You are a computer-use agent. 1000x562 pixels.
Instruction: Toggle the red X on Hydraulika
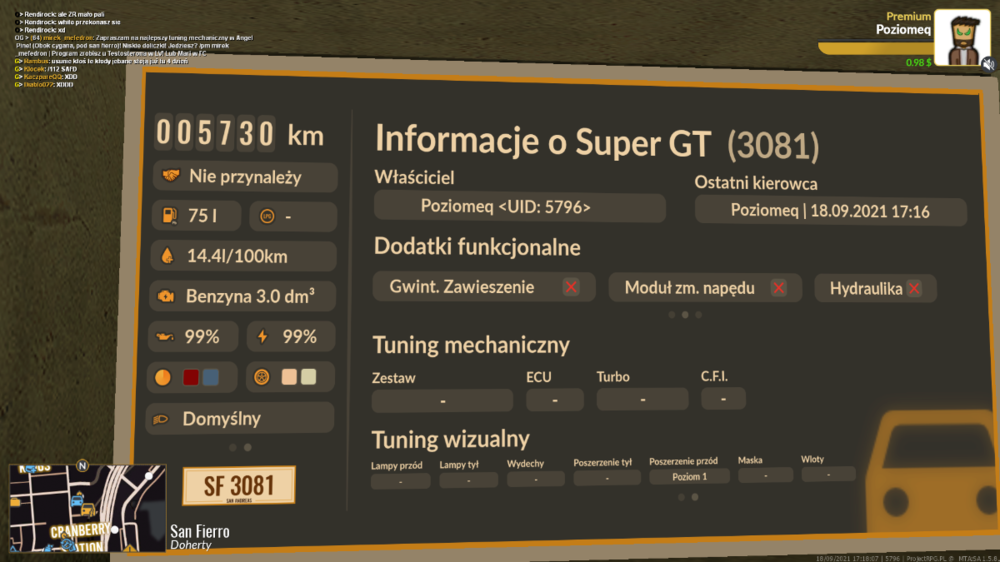pyautogui.click(x=914, y=288)
